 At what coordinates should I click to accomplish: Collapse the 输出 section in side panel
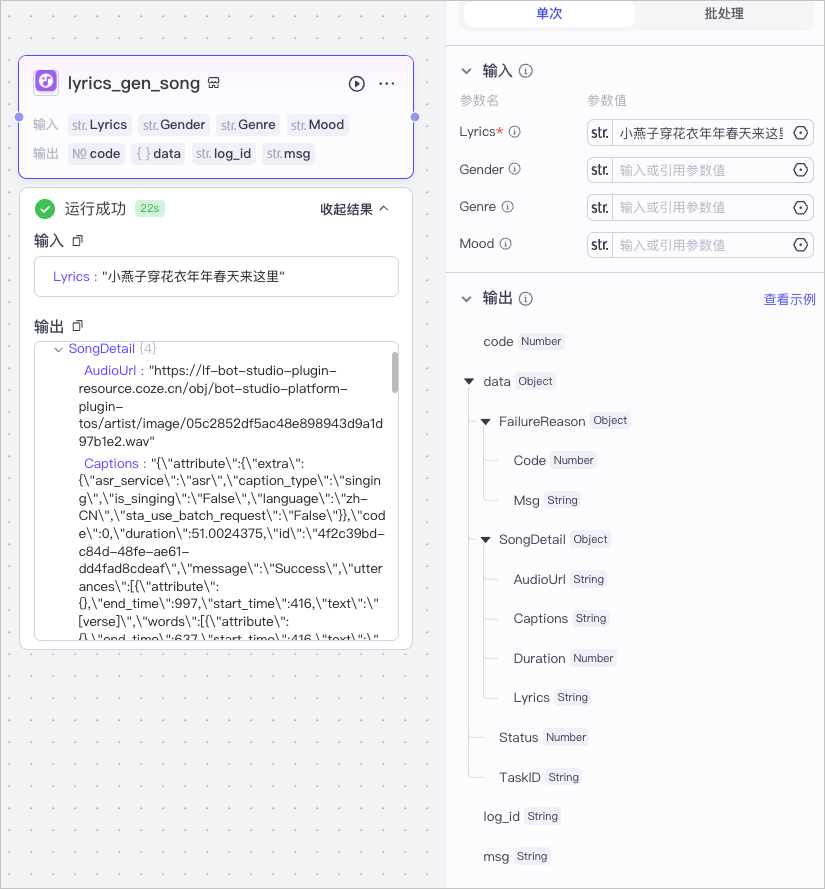pyautogui.click(x=466, y=299)
